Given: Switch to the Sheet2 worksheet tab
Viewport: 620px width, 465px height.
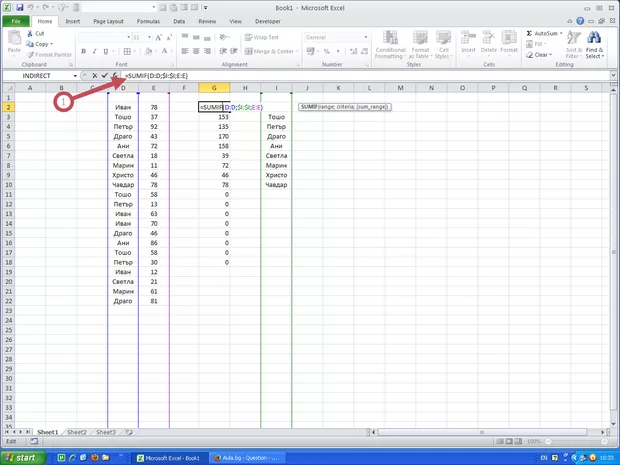Looking at the screenshot, I should [x=76, y=432].
